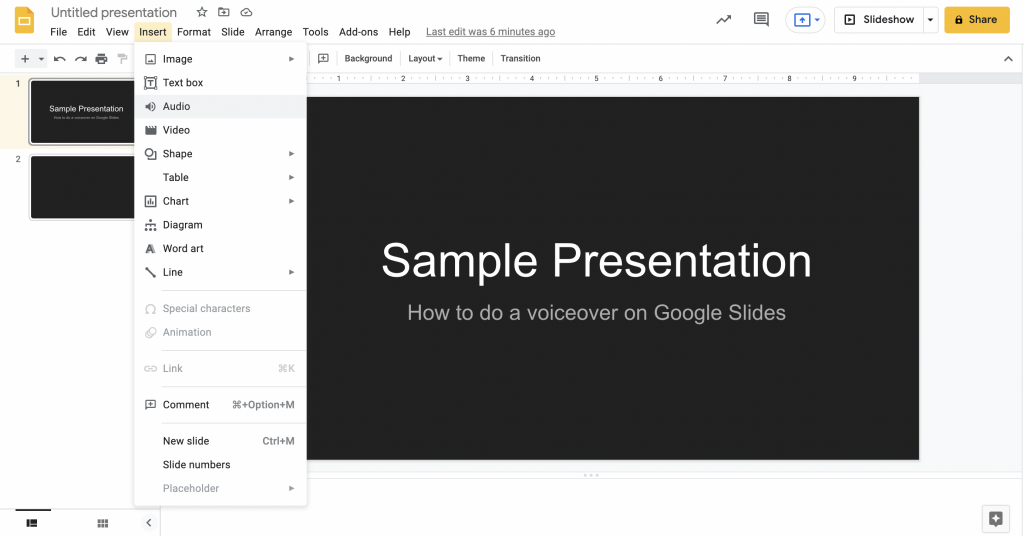
Task: Move presentation to folder icon
Action: 224,12
